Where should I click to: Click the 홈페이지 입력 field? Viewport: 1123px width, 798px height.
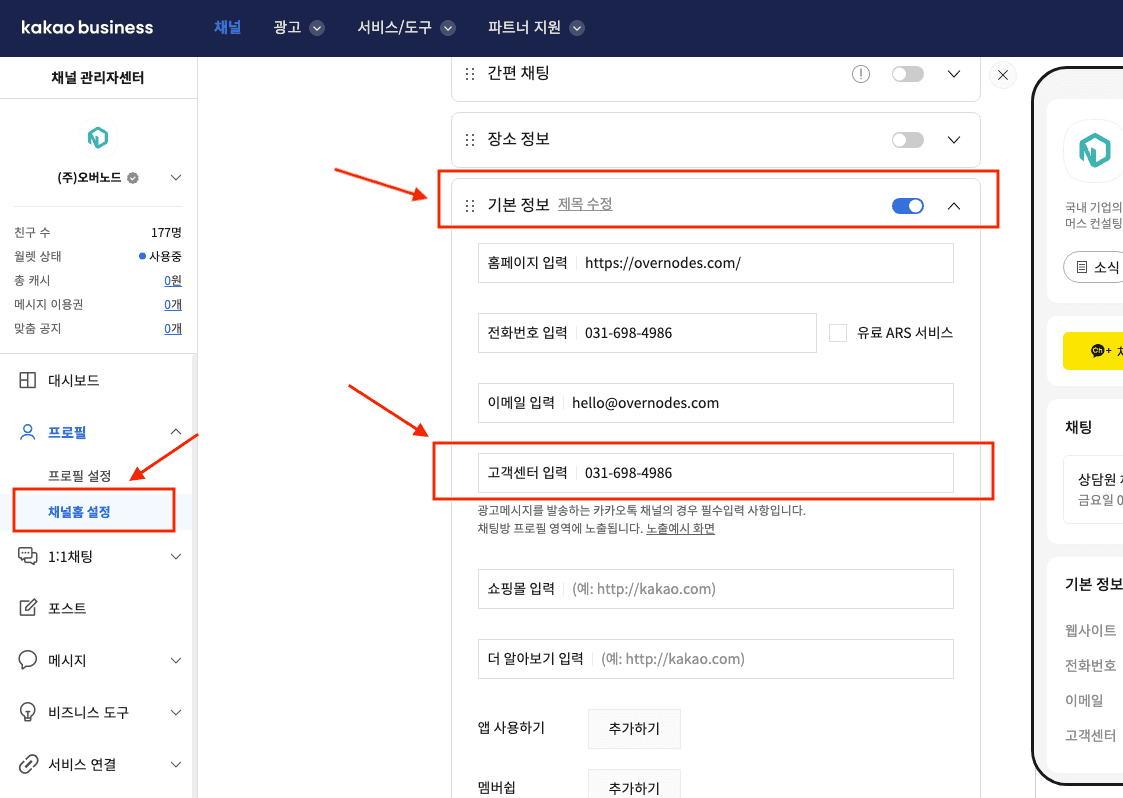tap(715, 263)
